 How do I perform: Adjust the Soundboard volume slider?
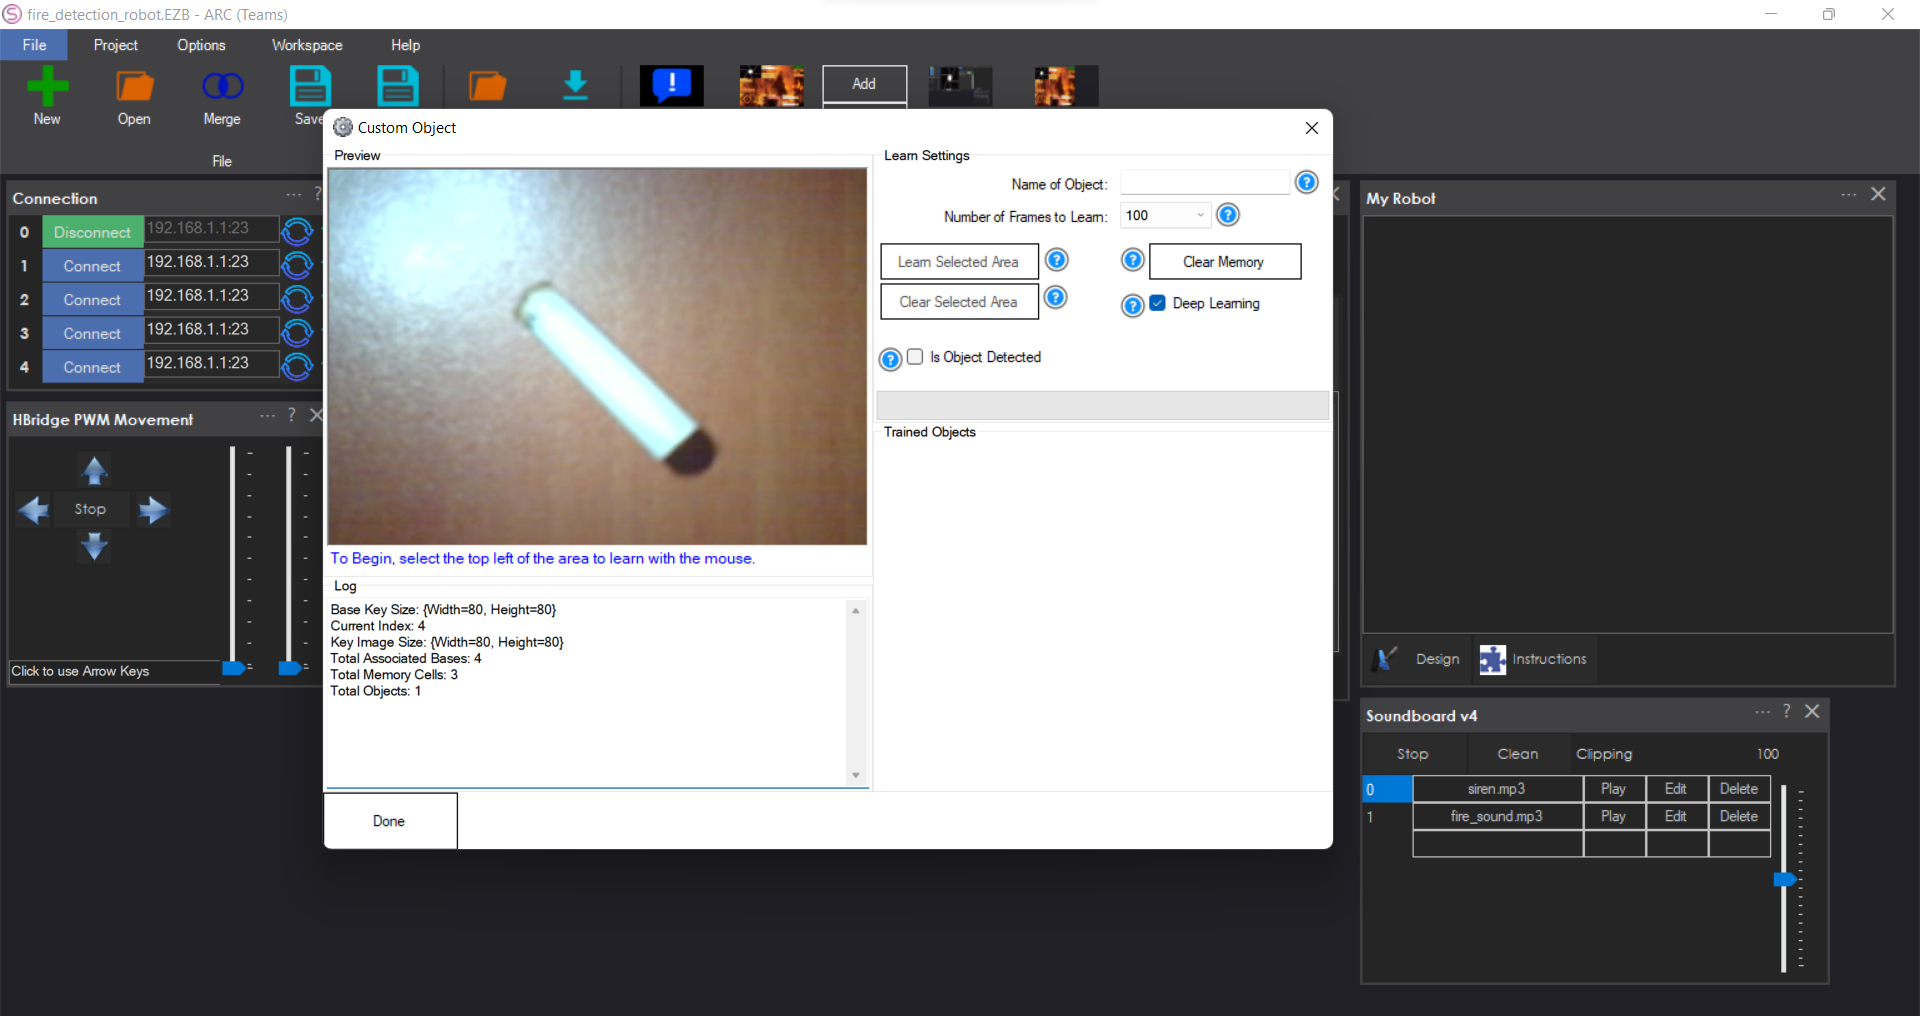[x=1786, y=880]
